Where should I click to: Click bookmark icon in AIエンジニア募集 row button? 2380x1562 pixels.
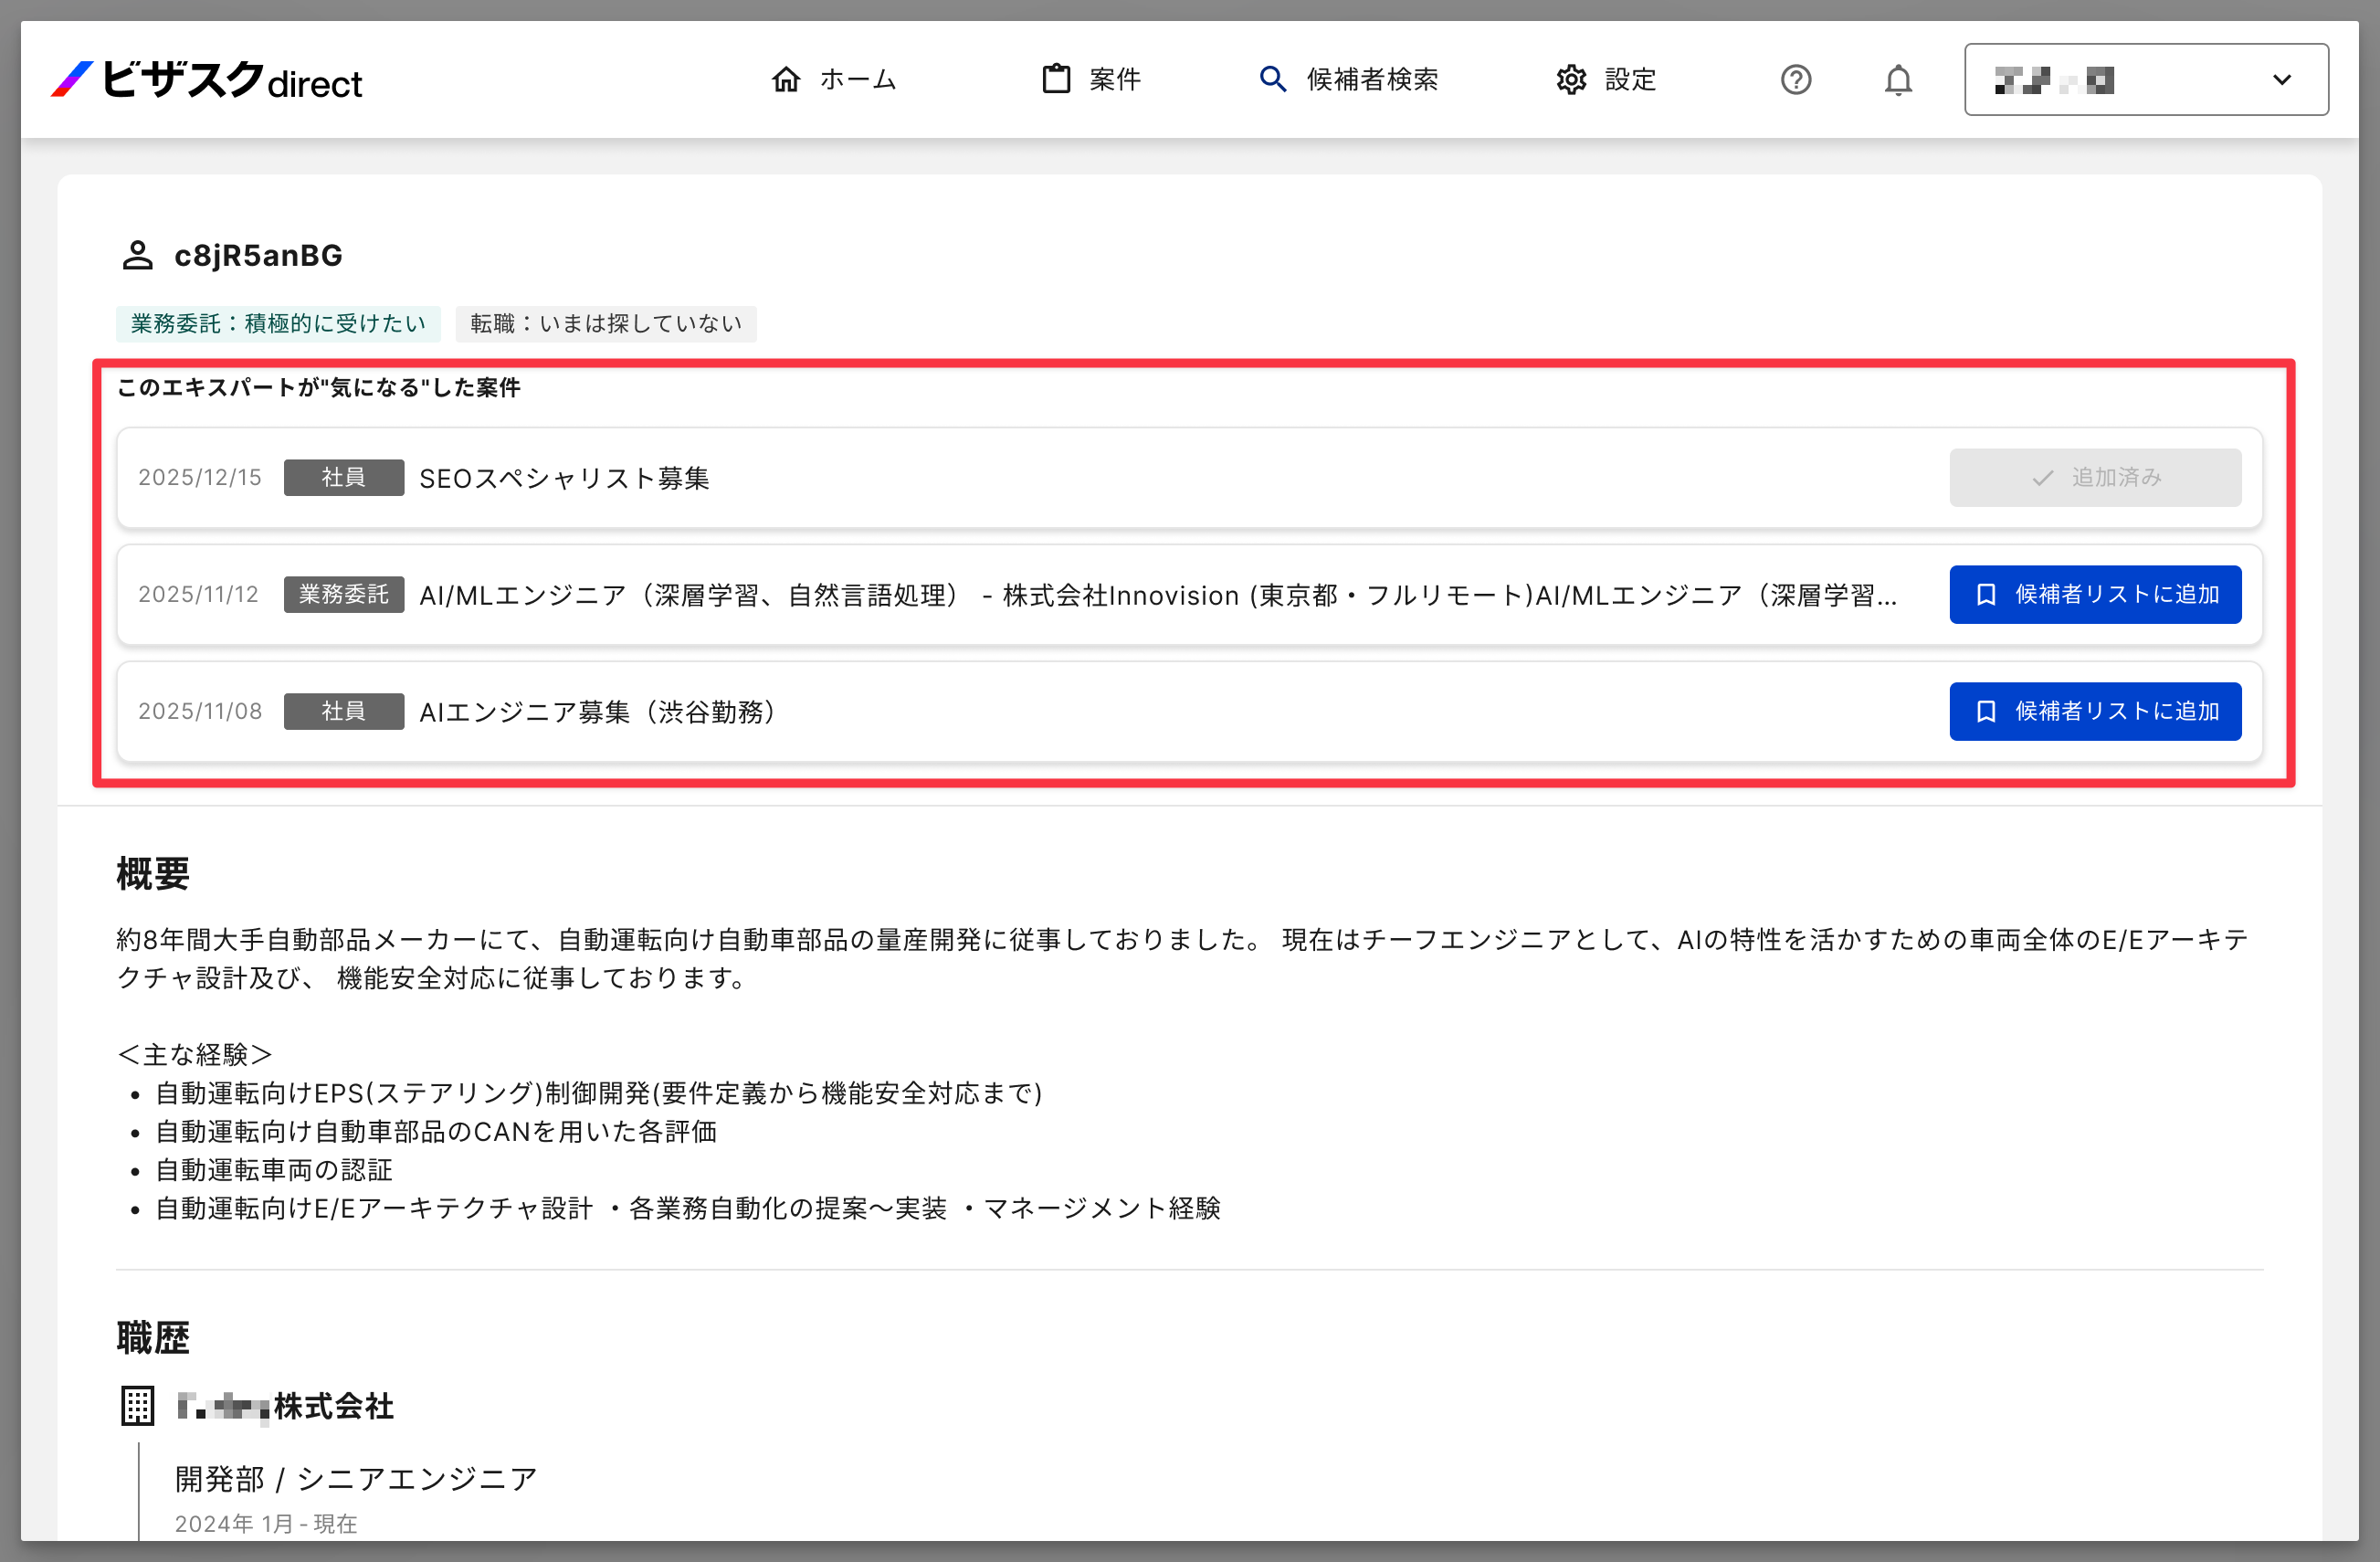click(x=1986, y=712)
